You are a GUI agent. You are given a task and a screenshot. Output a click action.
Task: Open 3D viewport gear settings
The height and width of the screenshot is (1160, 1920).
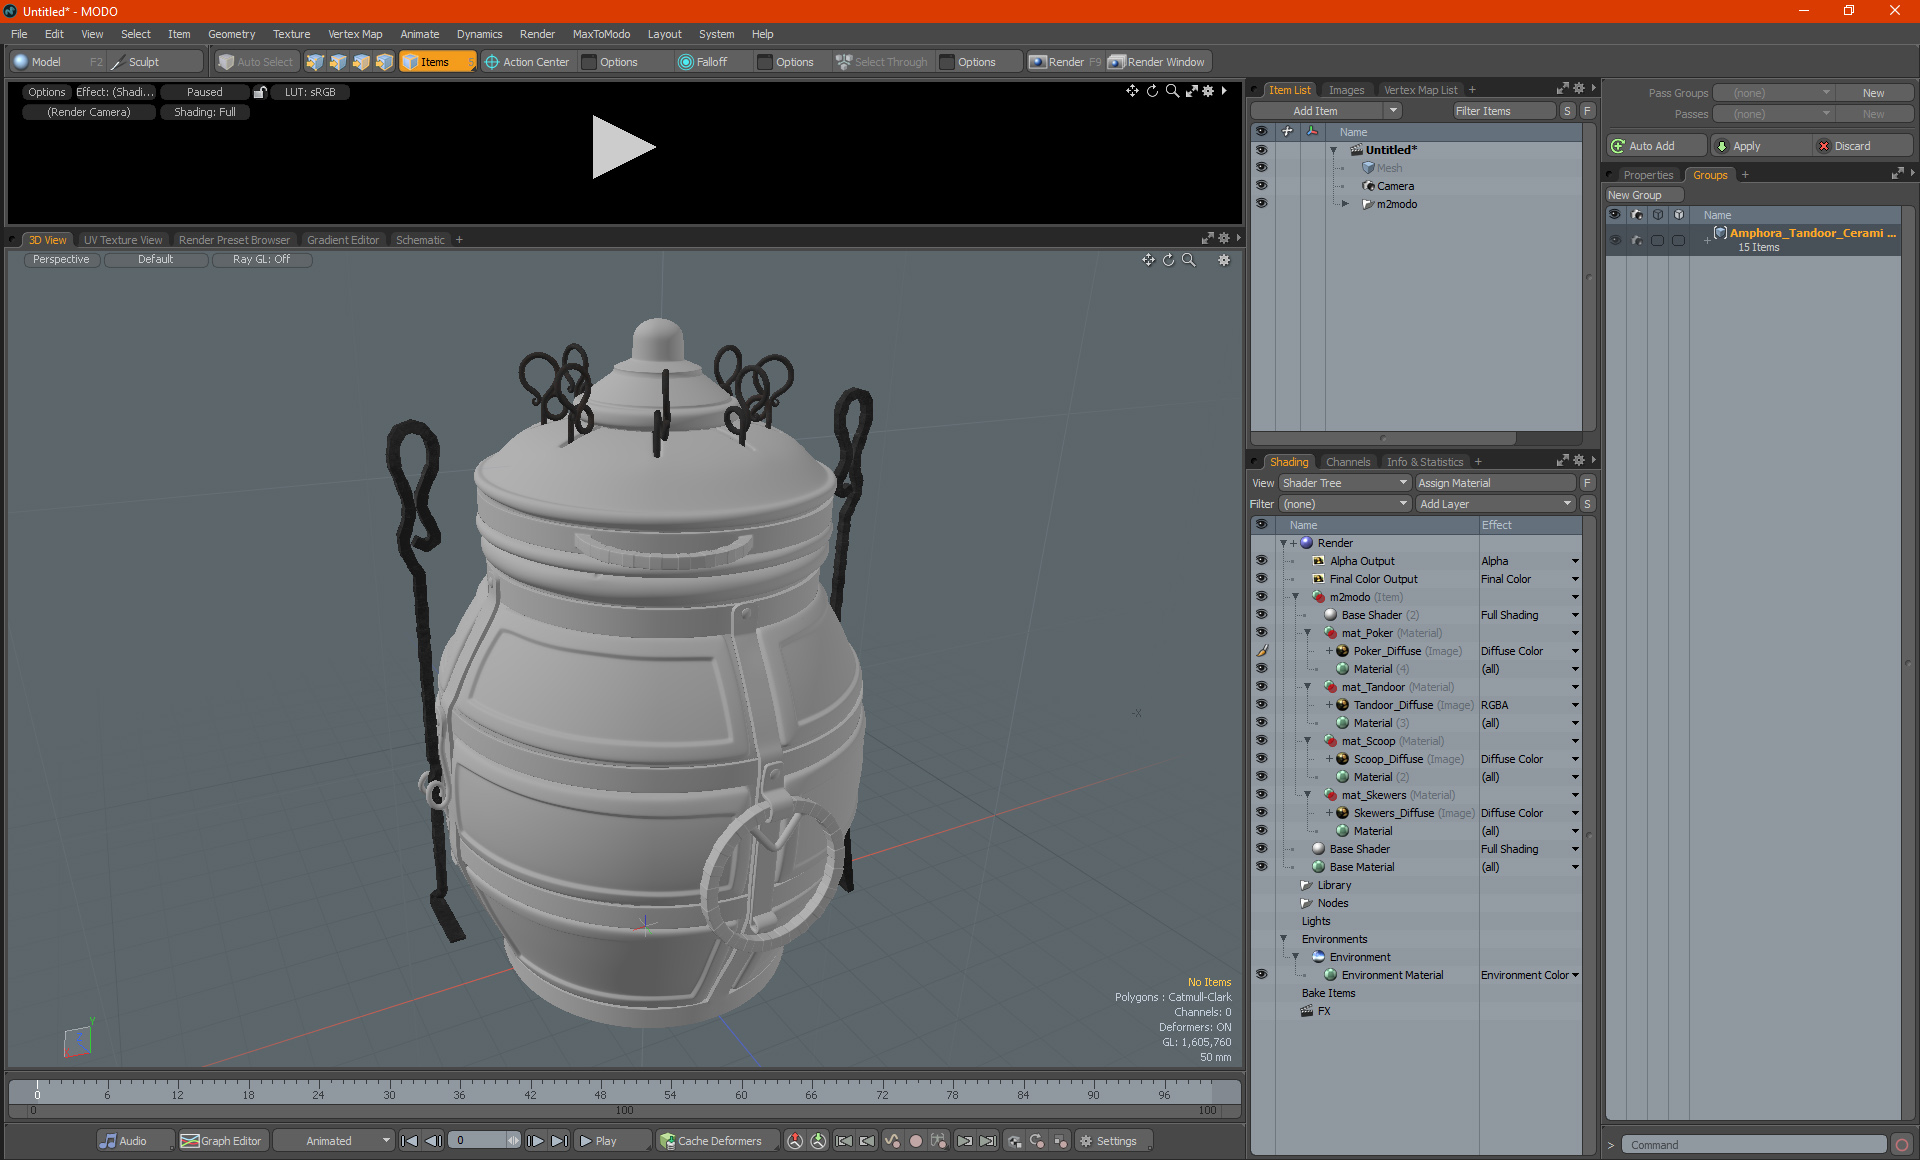pos(1223,260)
